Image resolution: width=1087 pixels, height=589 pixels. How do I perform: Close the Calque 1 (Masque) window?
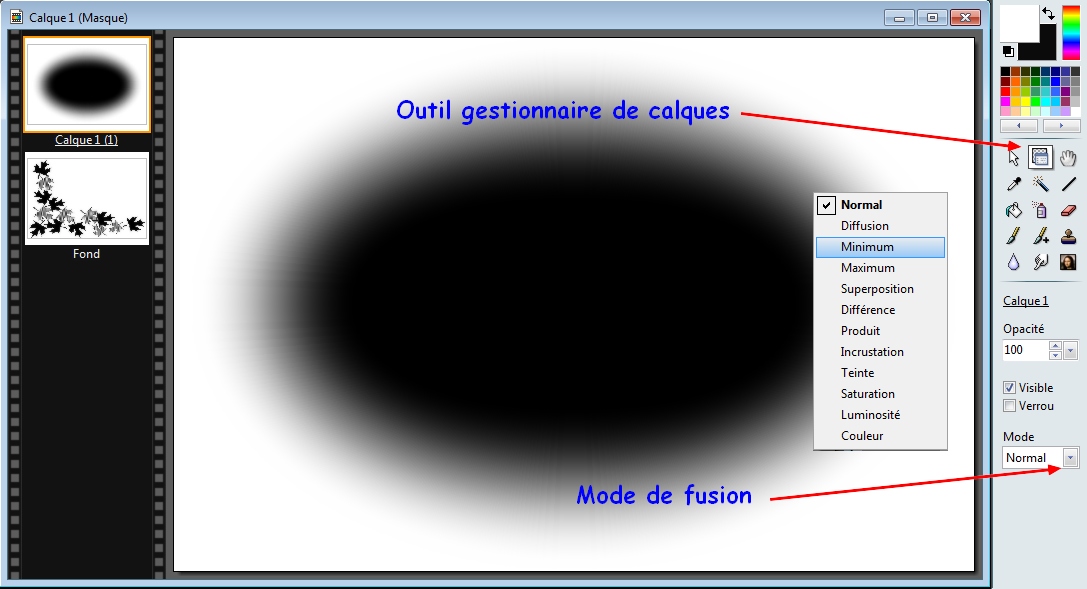tap(965, 18)
